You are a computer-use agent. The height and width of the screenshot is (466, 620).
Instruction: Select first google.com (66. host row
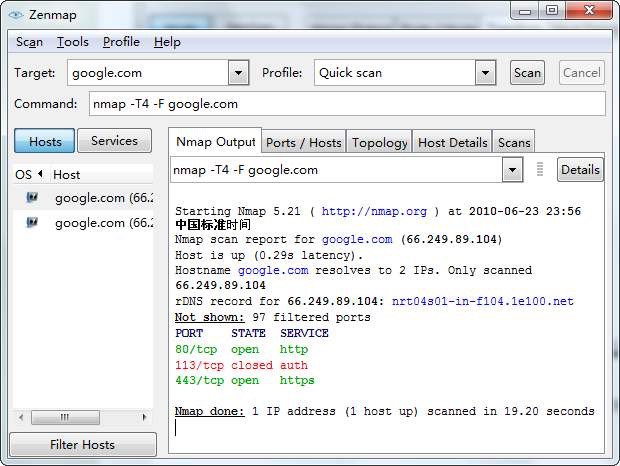click(83, 197)
